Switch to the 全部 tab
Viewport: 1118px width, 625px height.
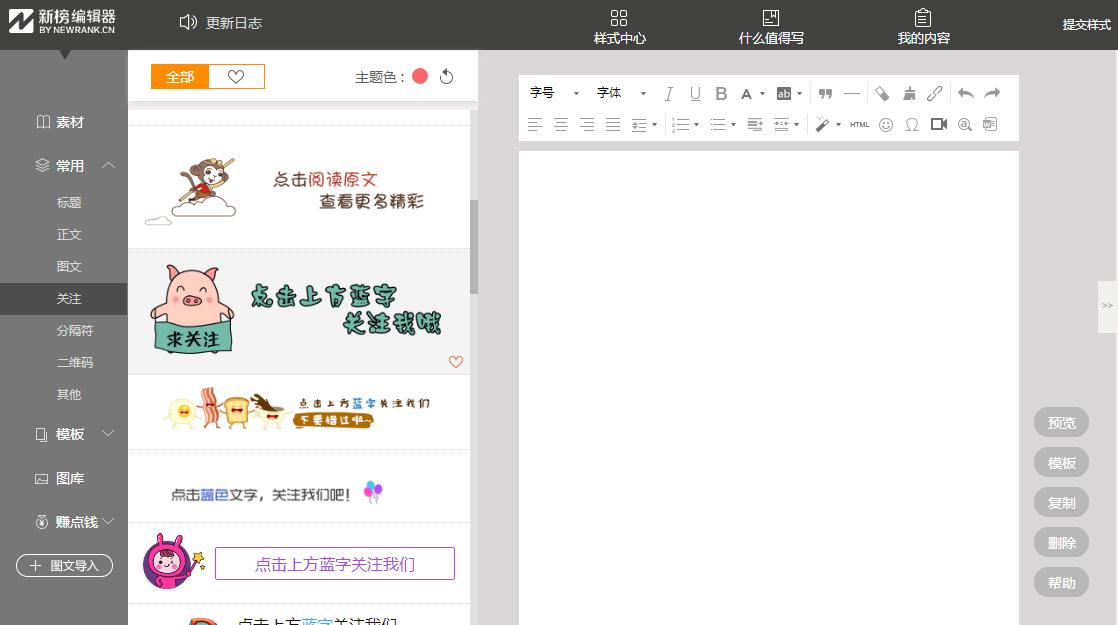click(x=180, y=76)
